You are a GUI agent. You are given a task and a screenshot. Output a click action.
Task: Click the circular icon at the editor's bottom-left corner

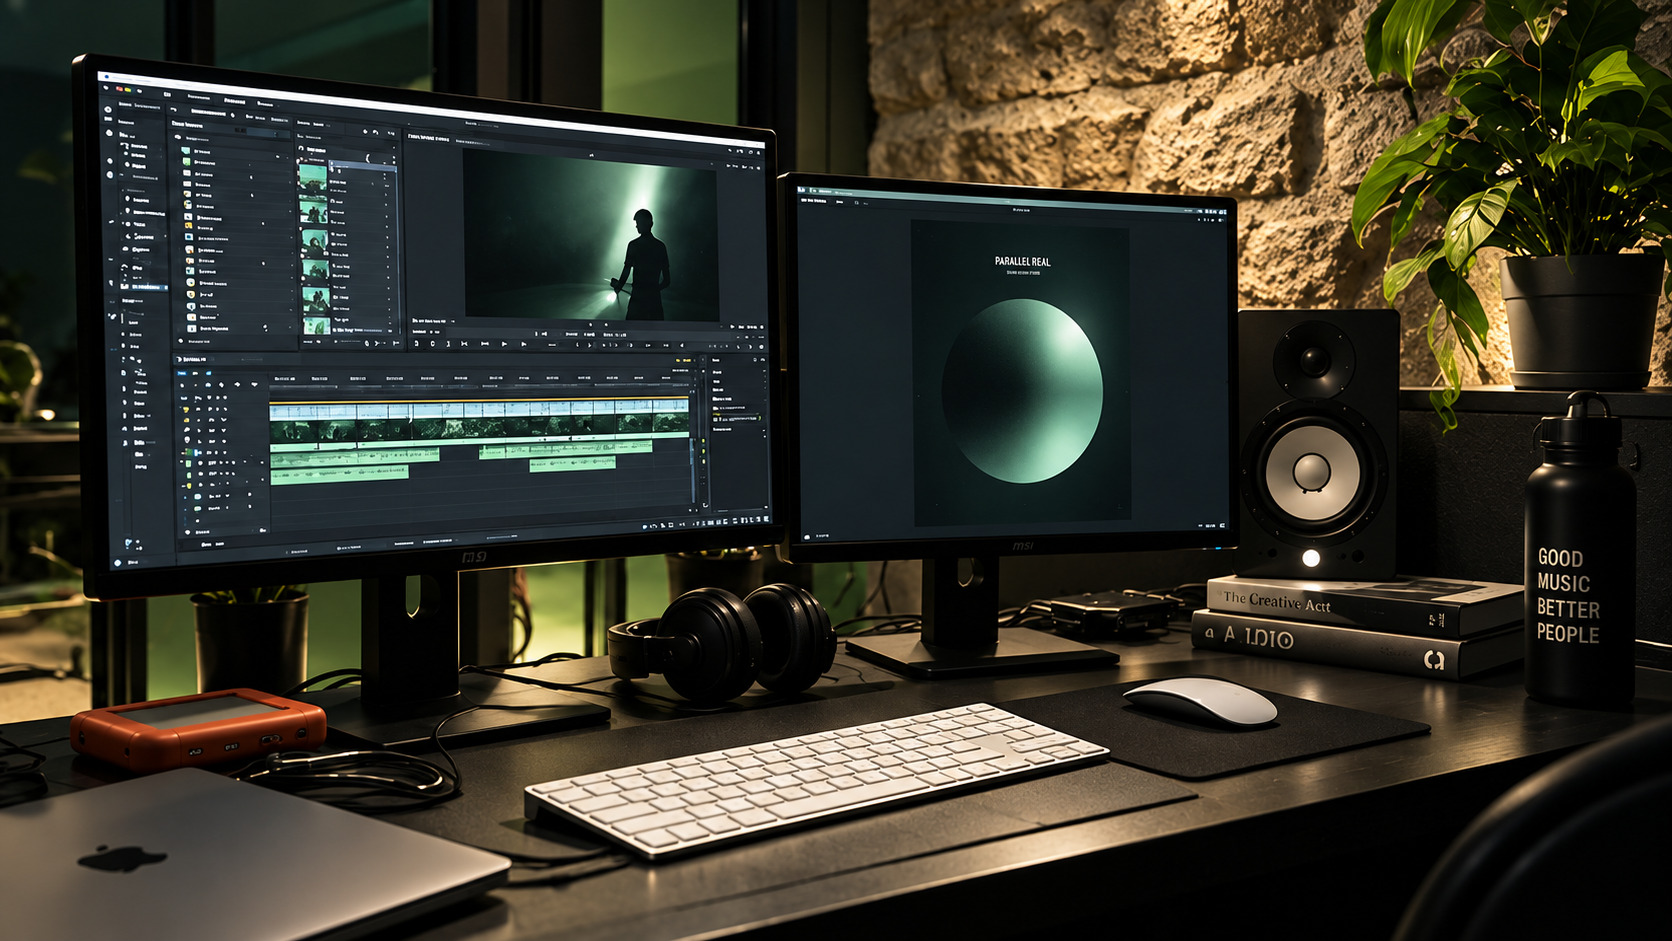coord(118,563)
